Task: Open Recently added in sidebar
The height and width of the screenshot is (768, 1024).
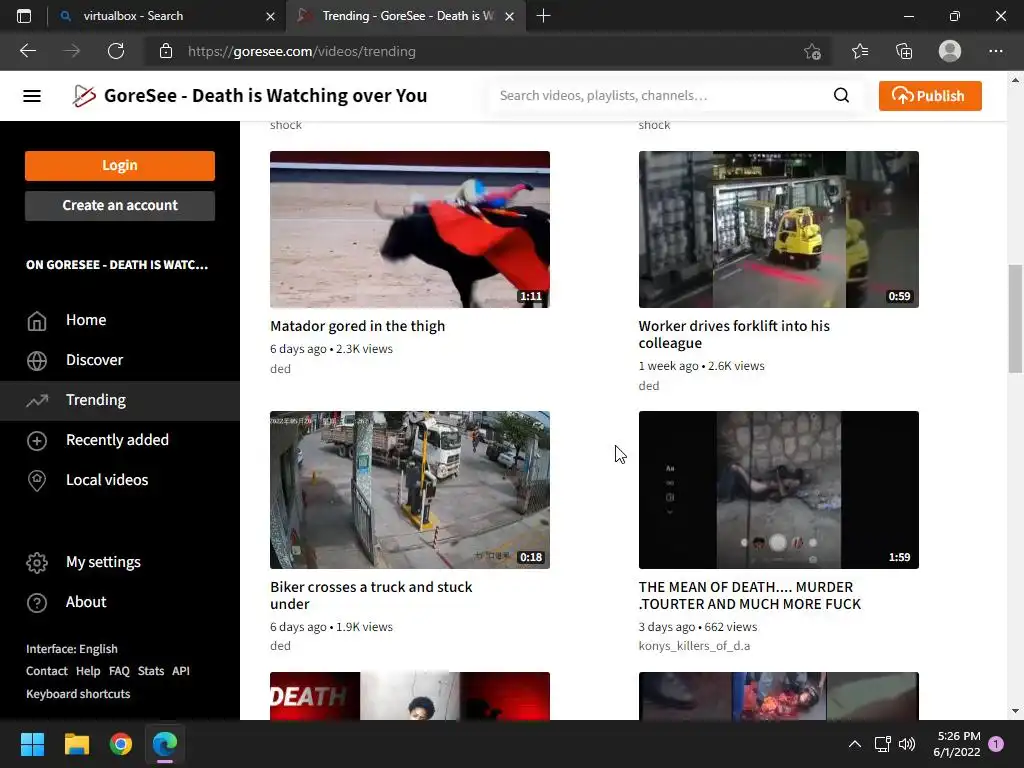Action: pos(120,440)
